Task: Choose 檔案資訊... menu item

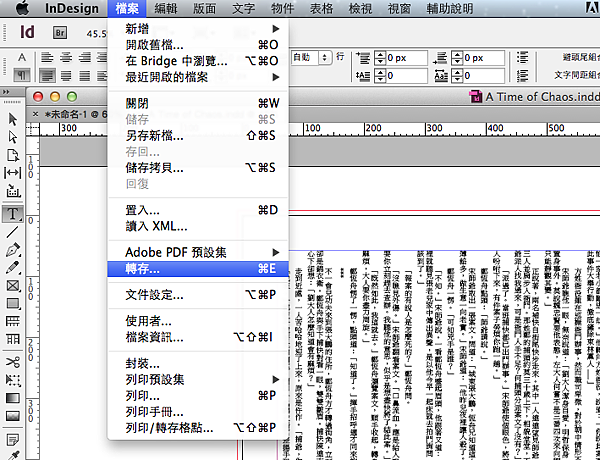Action: tap(197, 338)
